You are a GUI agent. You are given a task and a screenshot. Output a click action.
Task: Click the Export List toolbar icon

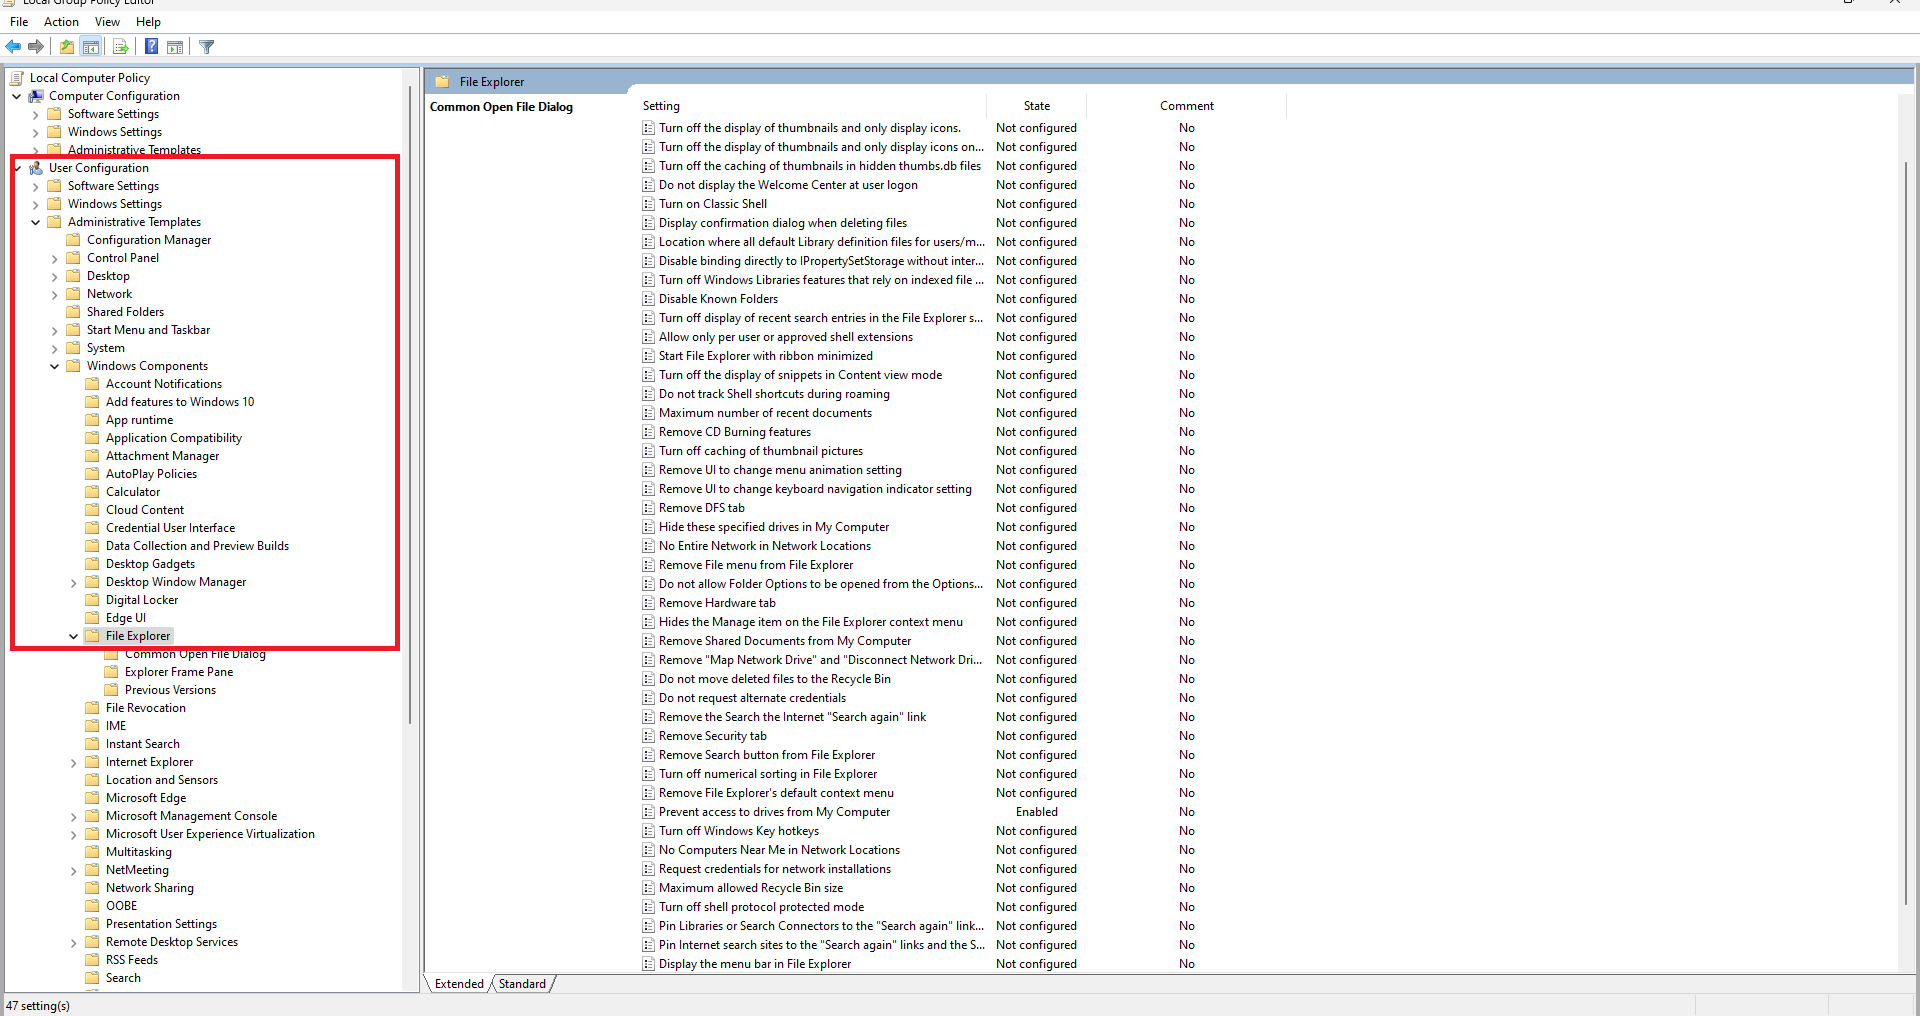tap(121, 46)
